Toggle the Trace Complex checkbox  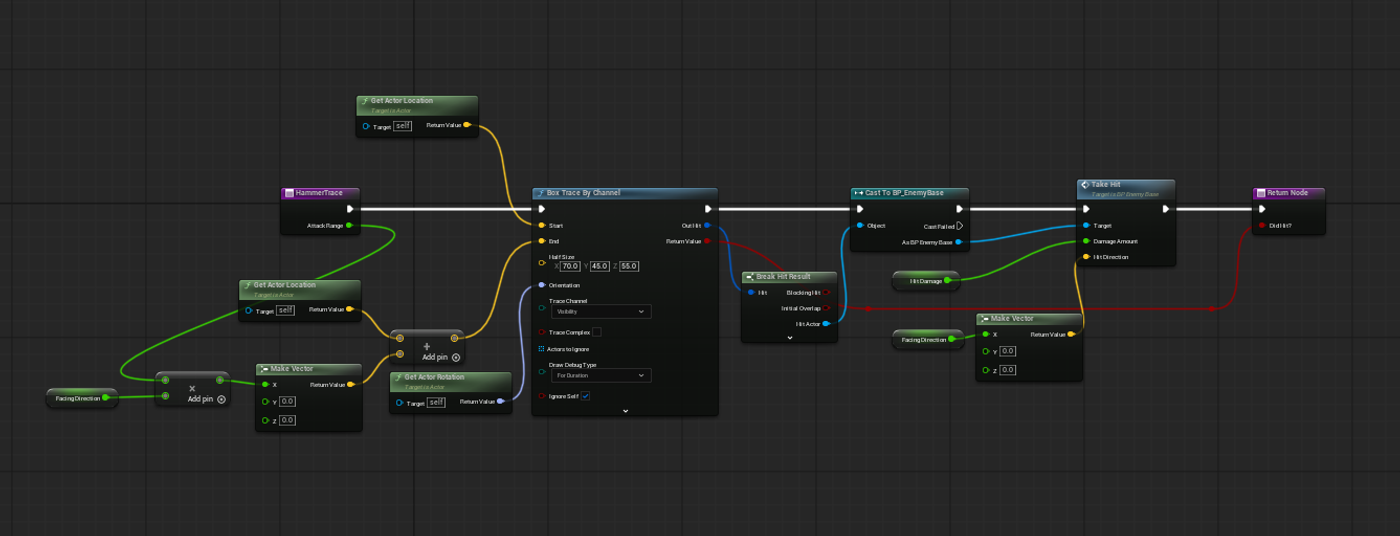tap(597, 332)
